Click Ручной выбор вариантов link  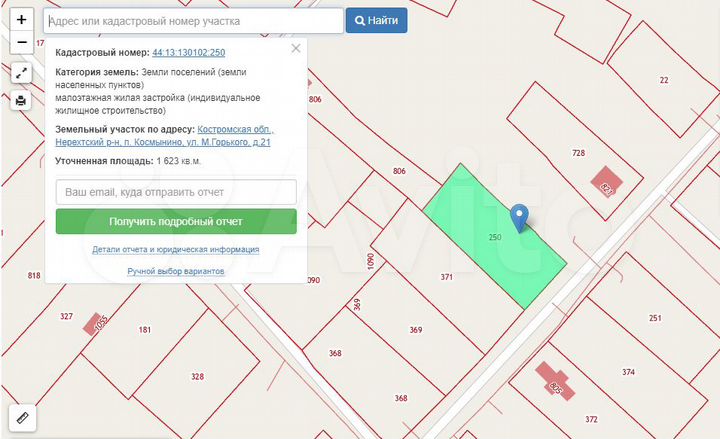tap(176, 271)
